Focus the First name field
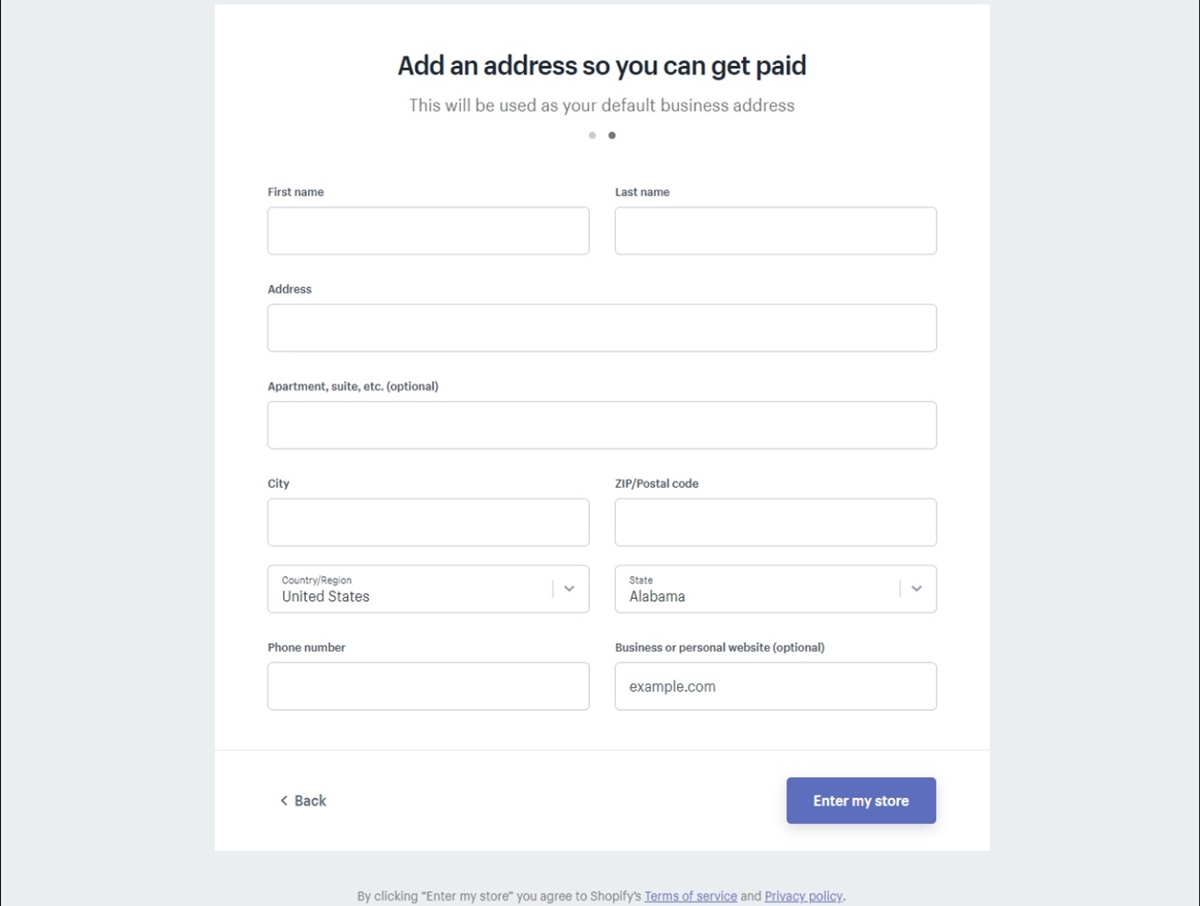 pos(428,231)
